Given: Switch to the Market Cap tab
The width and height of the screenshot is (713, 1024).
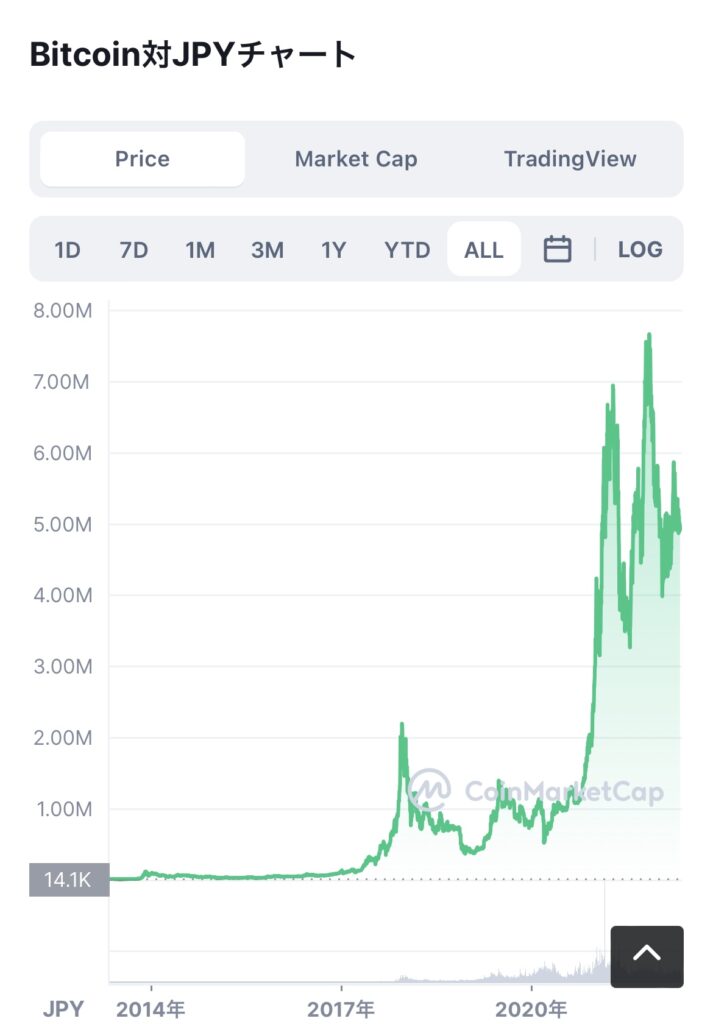Looking at the screenshot, I should click(x=356, y=159).
